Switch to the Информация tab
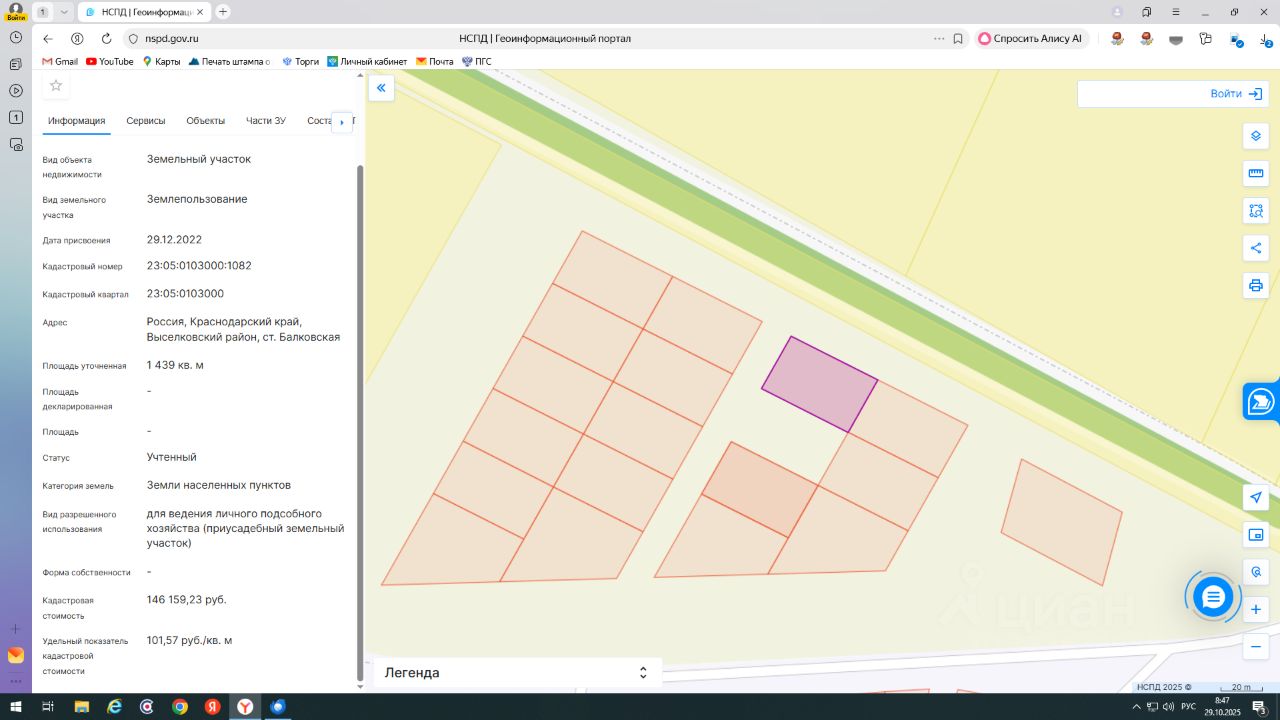This screenshot has width=1280, height=720. coord(77,121)
